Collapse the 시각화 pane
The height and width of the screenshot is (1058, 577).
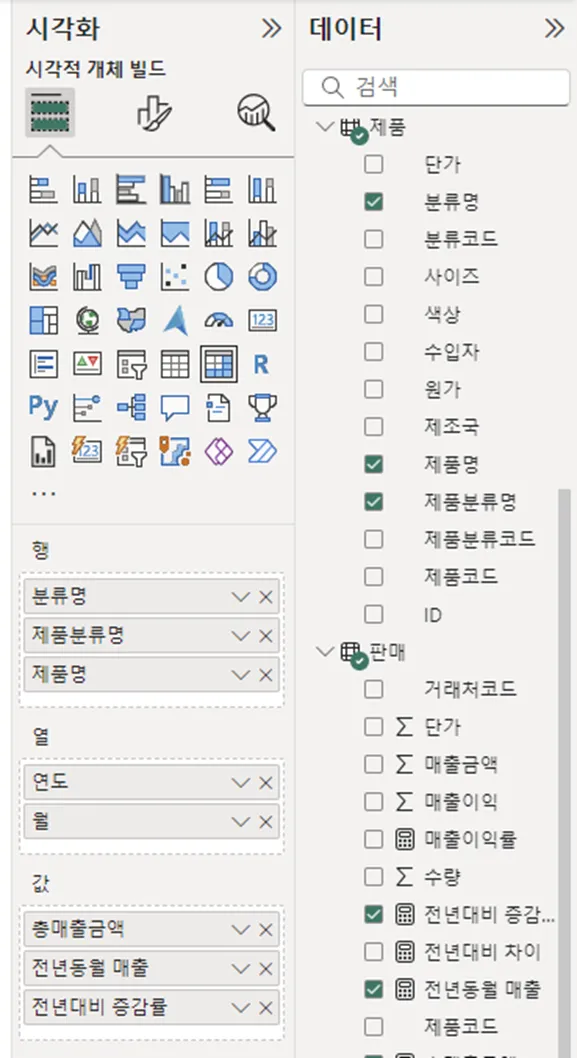pos(271,28)
